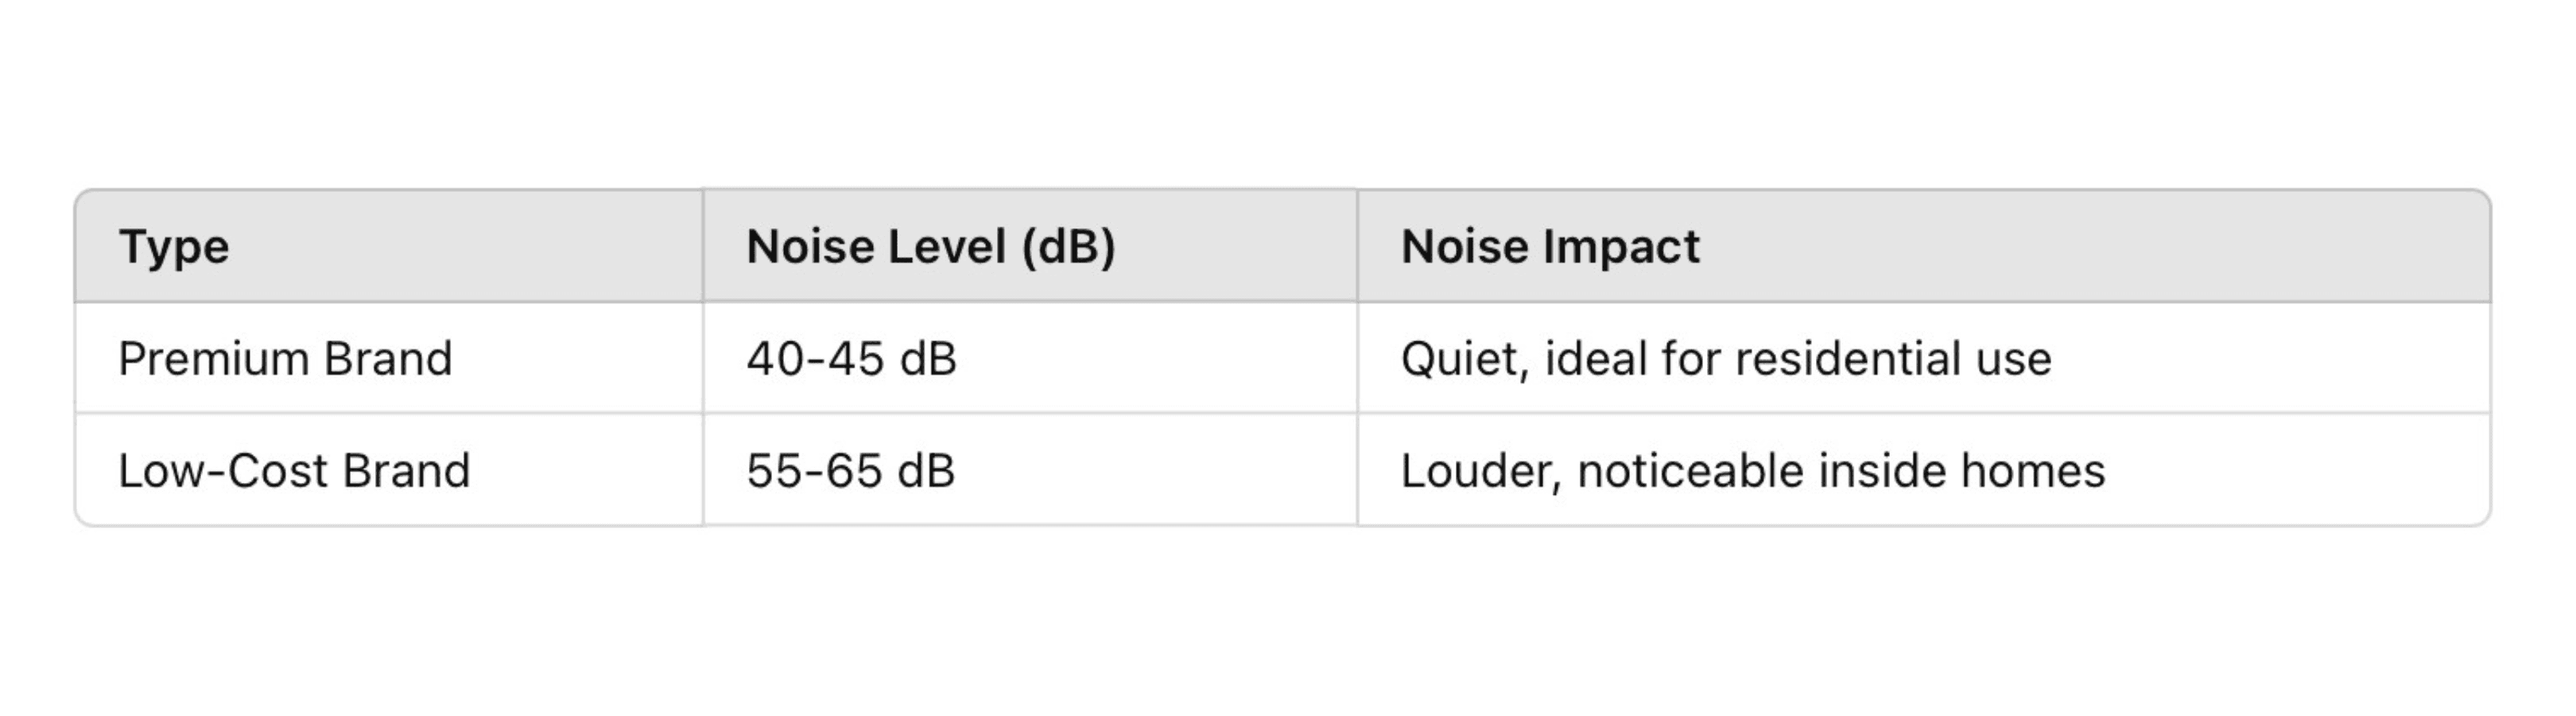The width and height of the screenshot is (2576, 716).
Task: Select "Louder, noticeable inside homes" cell
Action: point(1752,471)
